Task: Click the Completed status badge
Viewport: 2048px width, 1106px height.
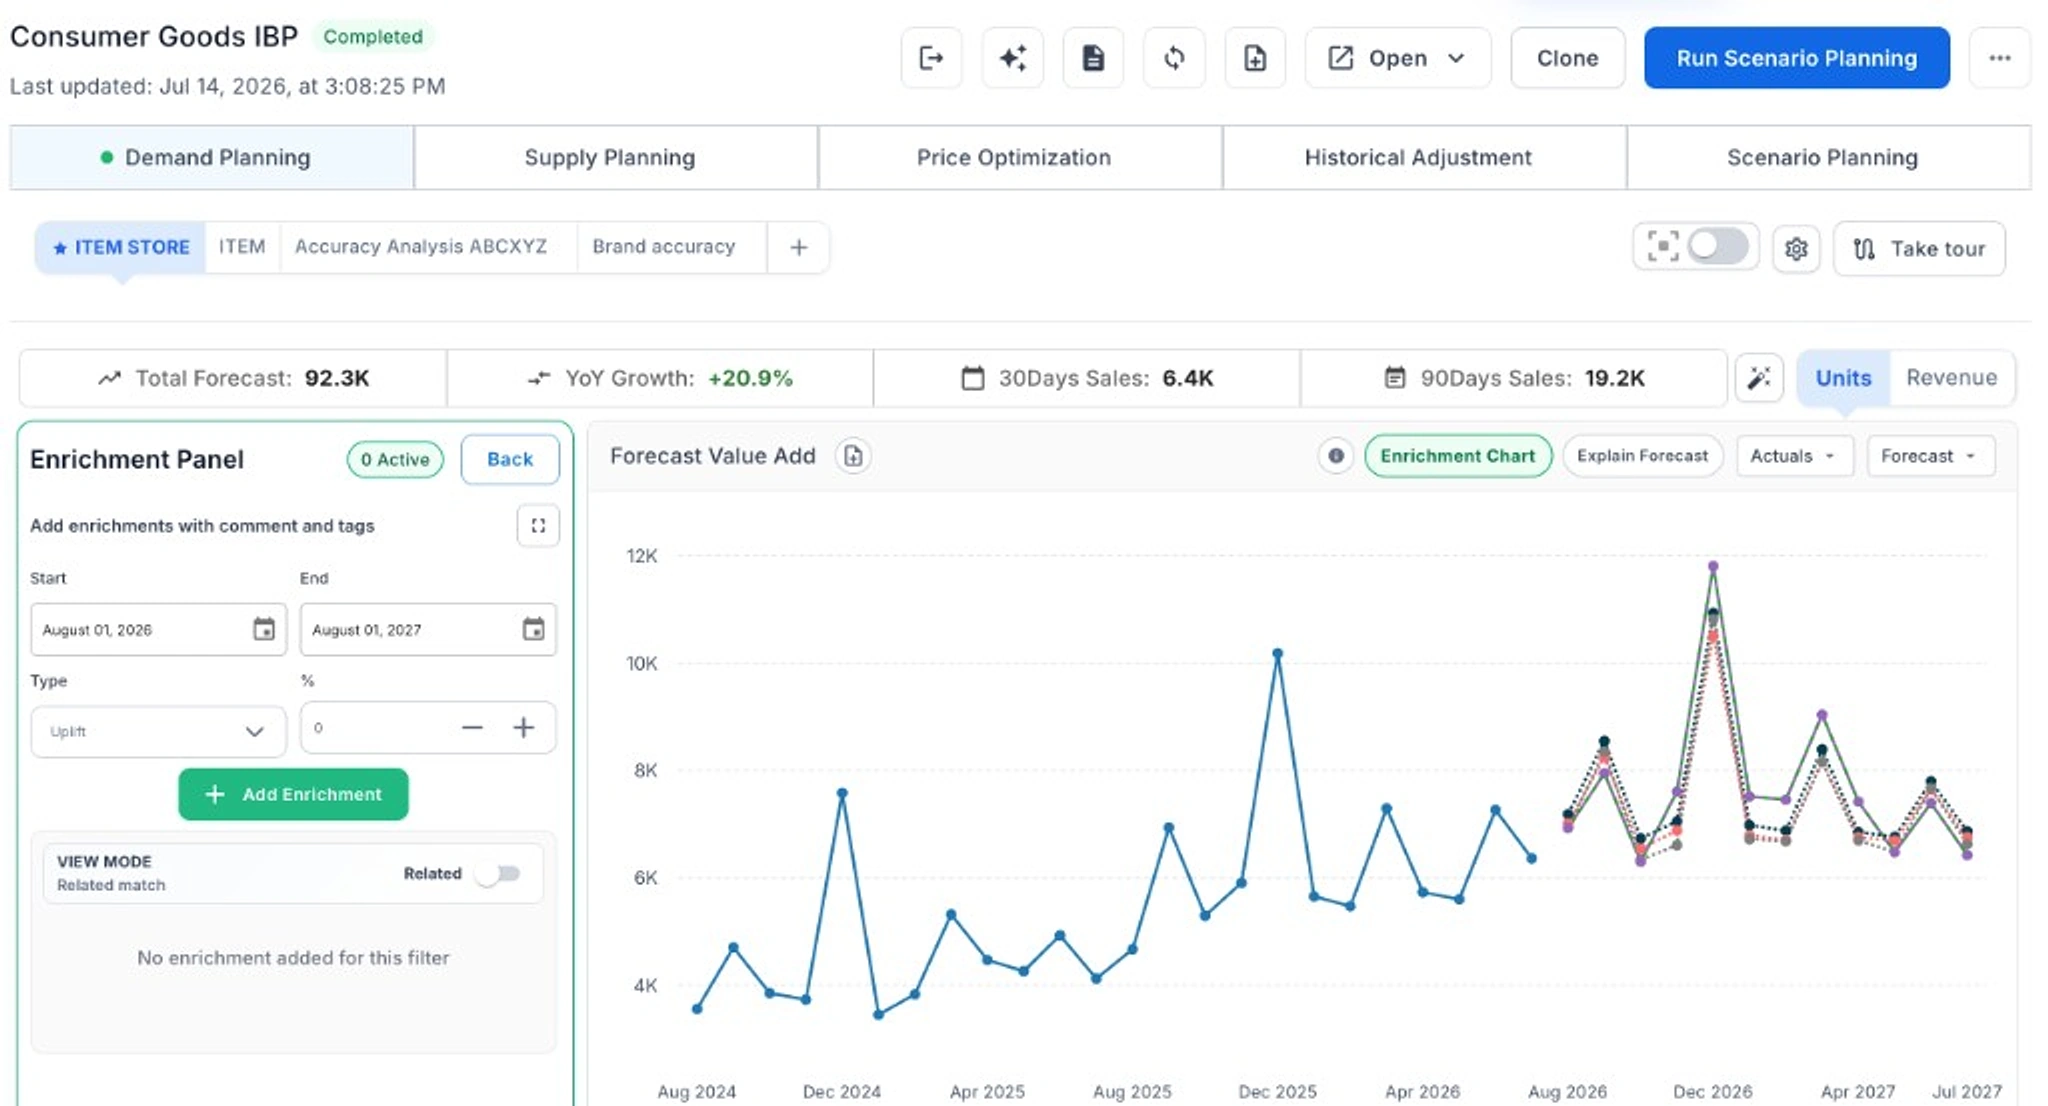Action: tap(373, 37)
